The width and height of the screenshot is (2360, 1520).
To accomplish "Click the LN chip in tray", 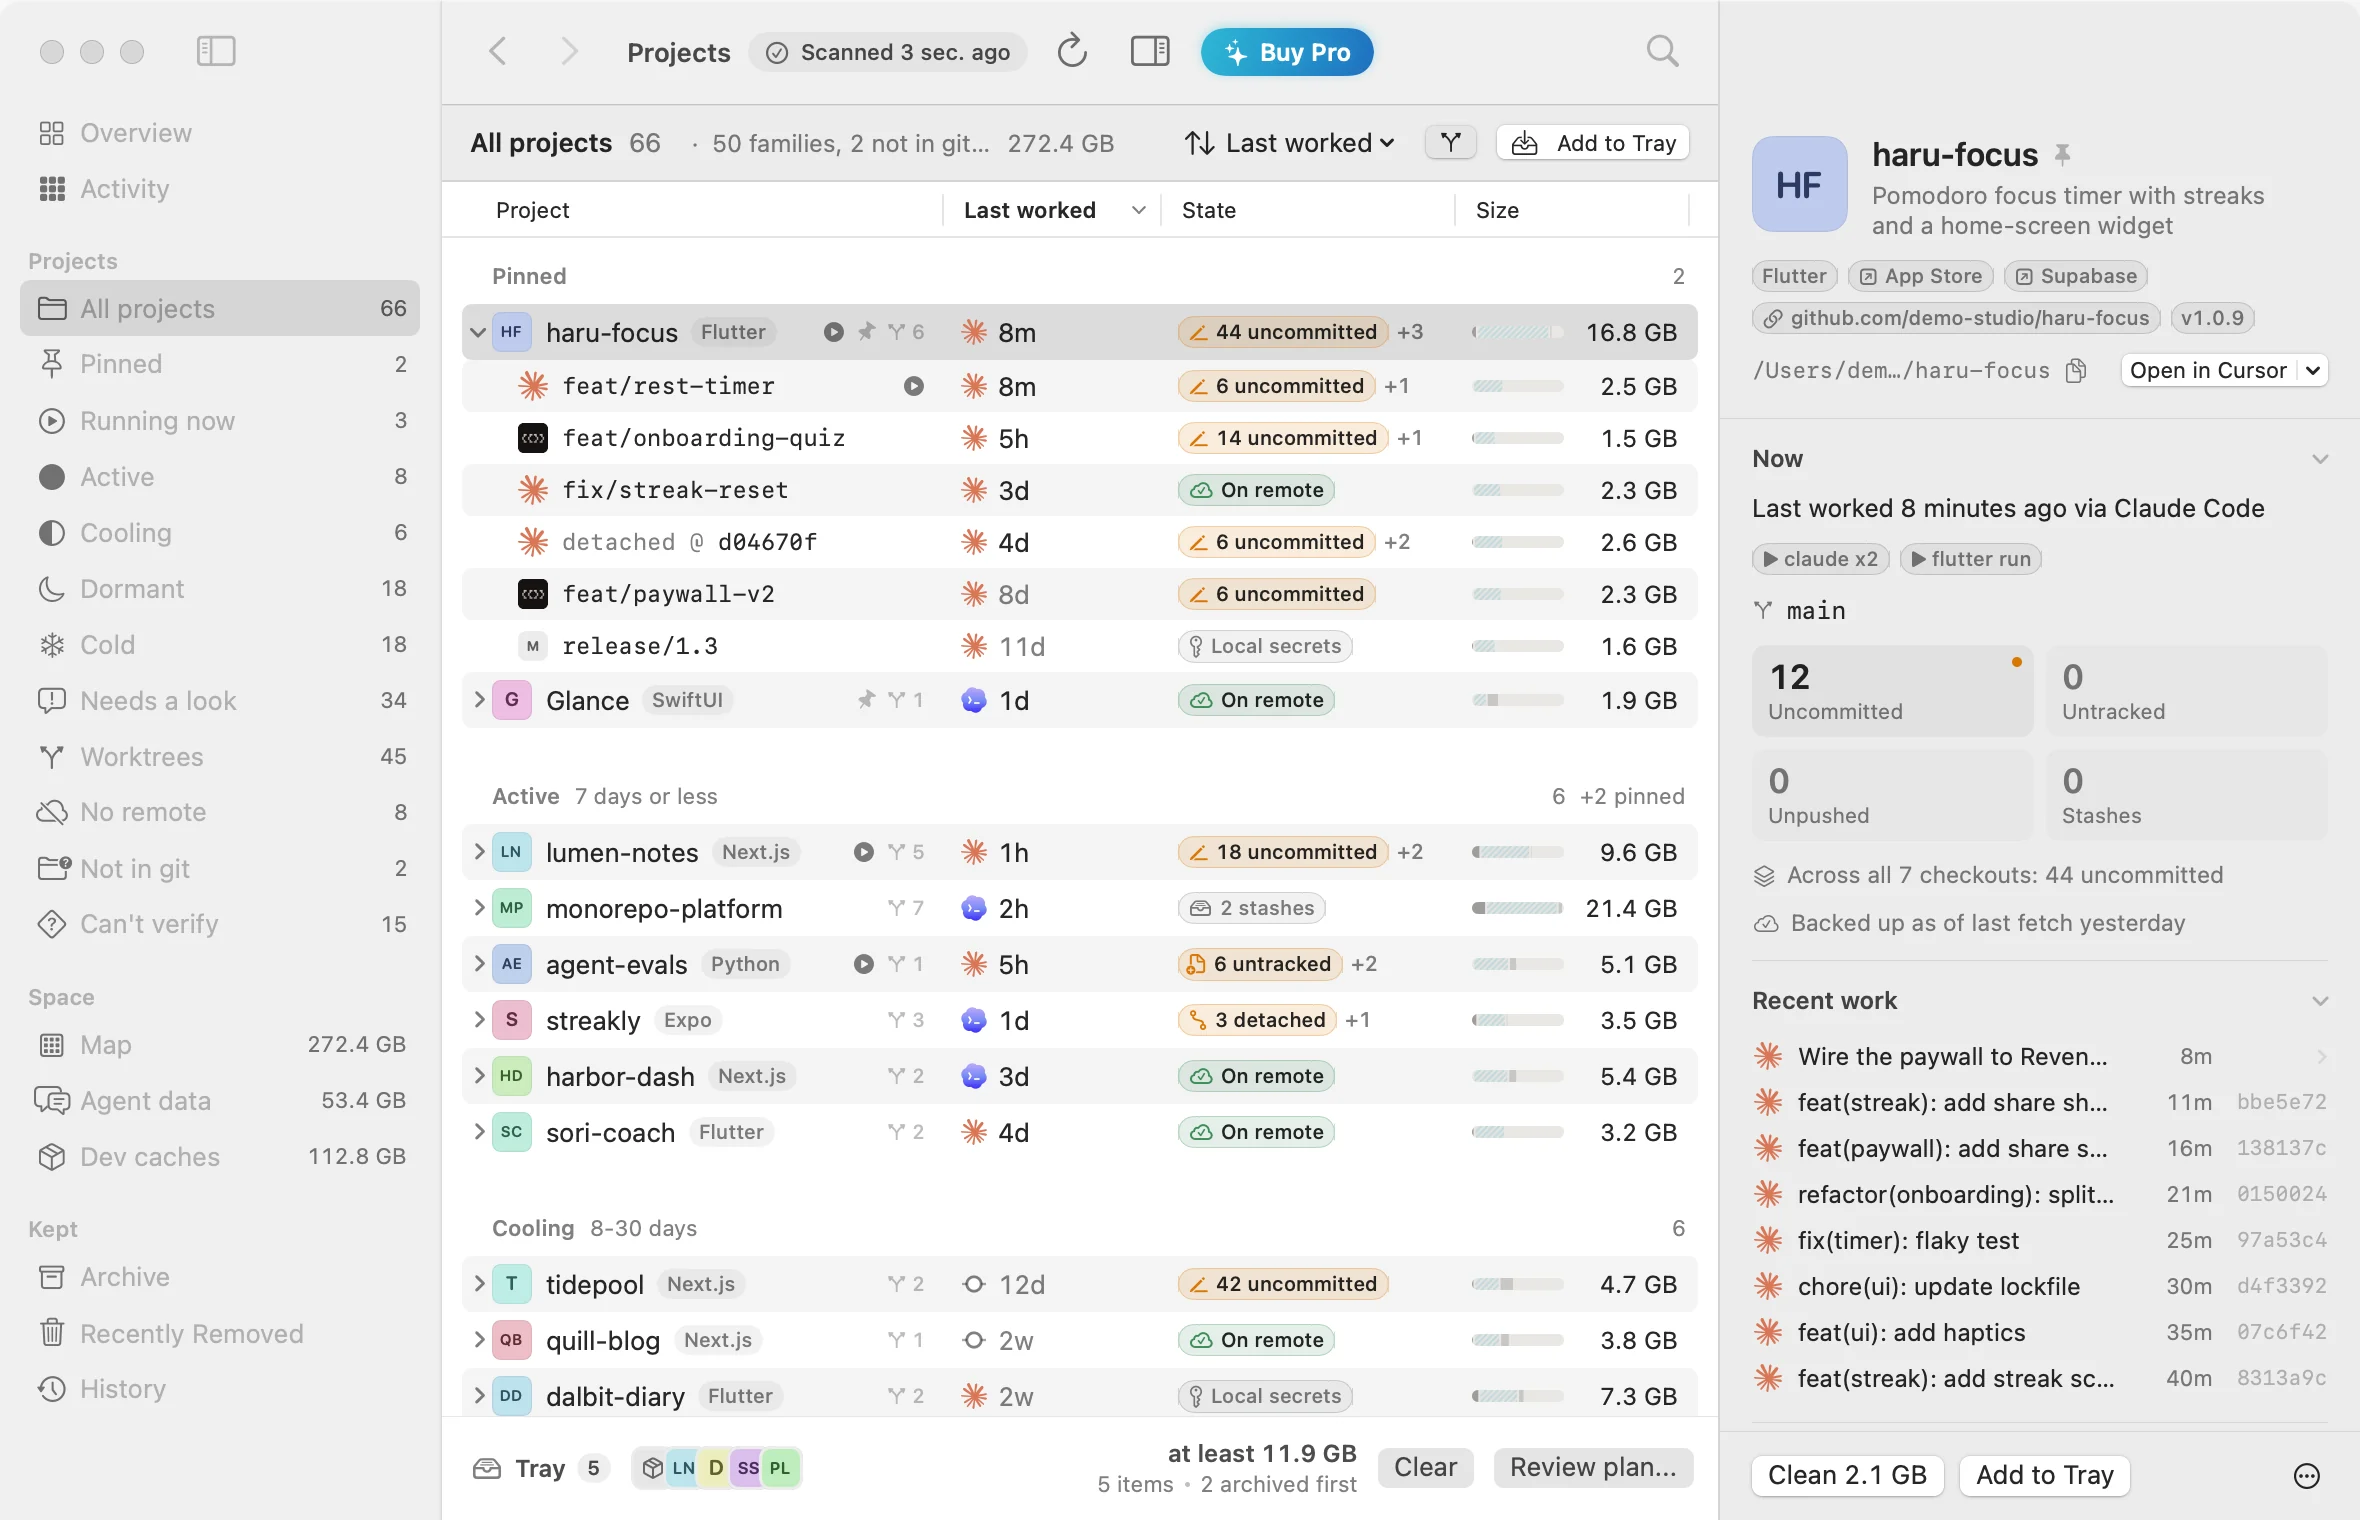I will (x=683, y=1468).
